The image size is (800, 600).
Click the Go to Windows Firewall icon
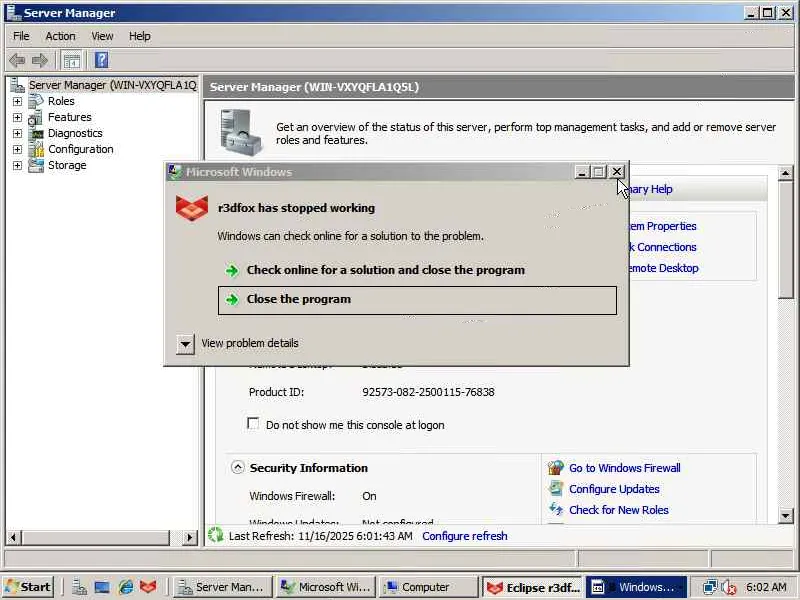point(556,467)
